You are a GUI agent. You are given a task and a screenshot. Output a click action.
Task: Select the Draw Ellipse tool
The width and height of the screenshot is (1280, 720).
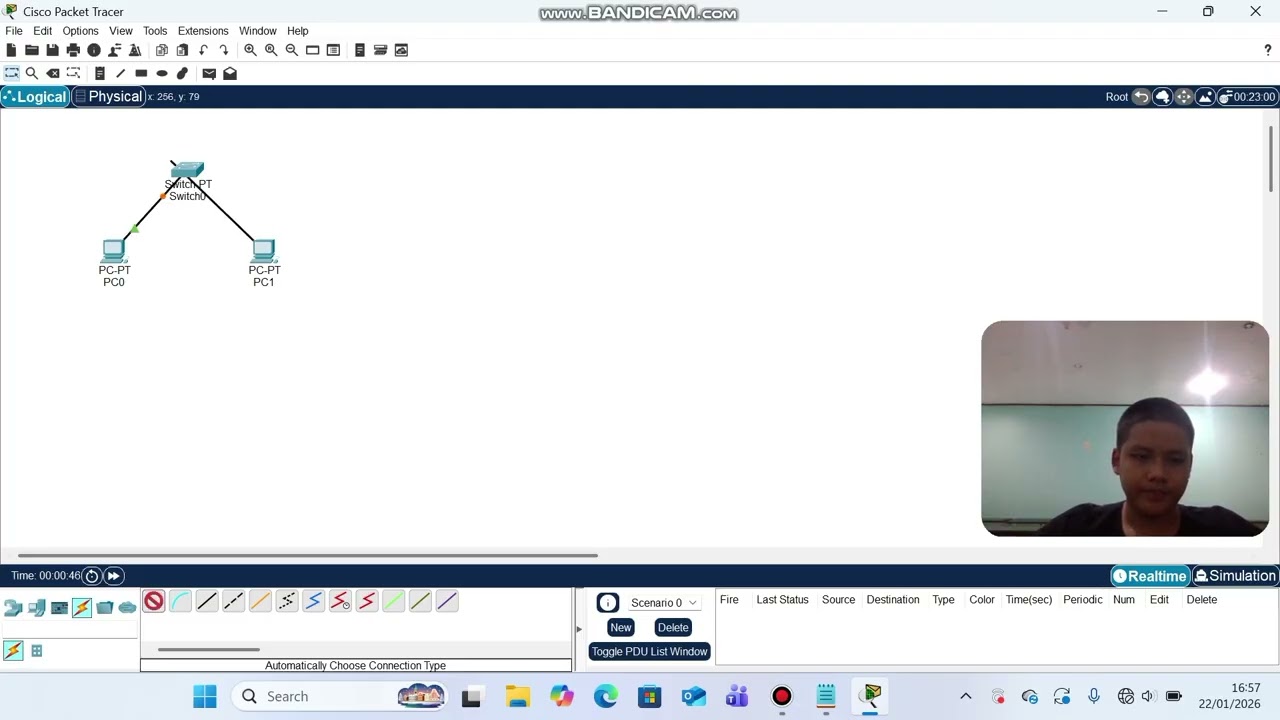(162, 73)
